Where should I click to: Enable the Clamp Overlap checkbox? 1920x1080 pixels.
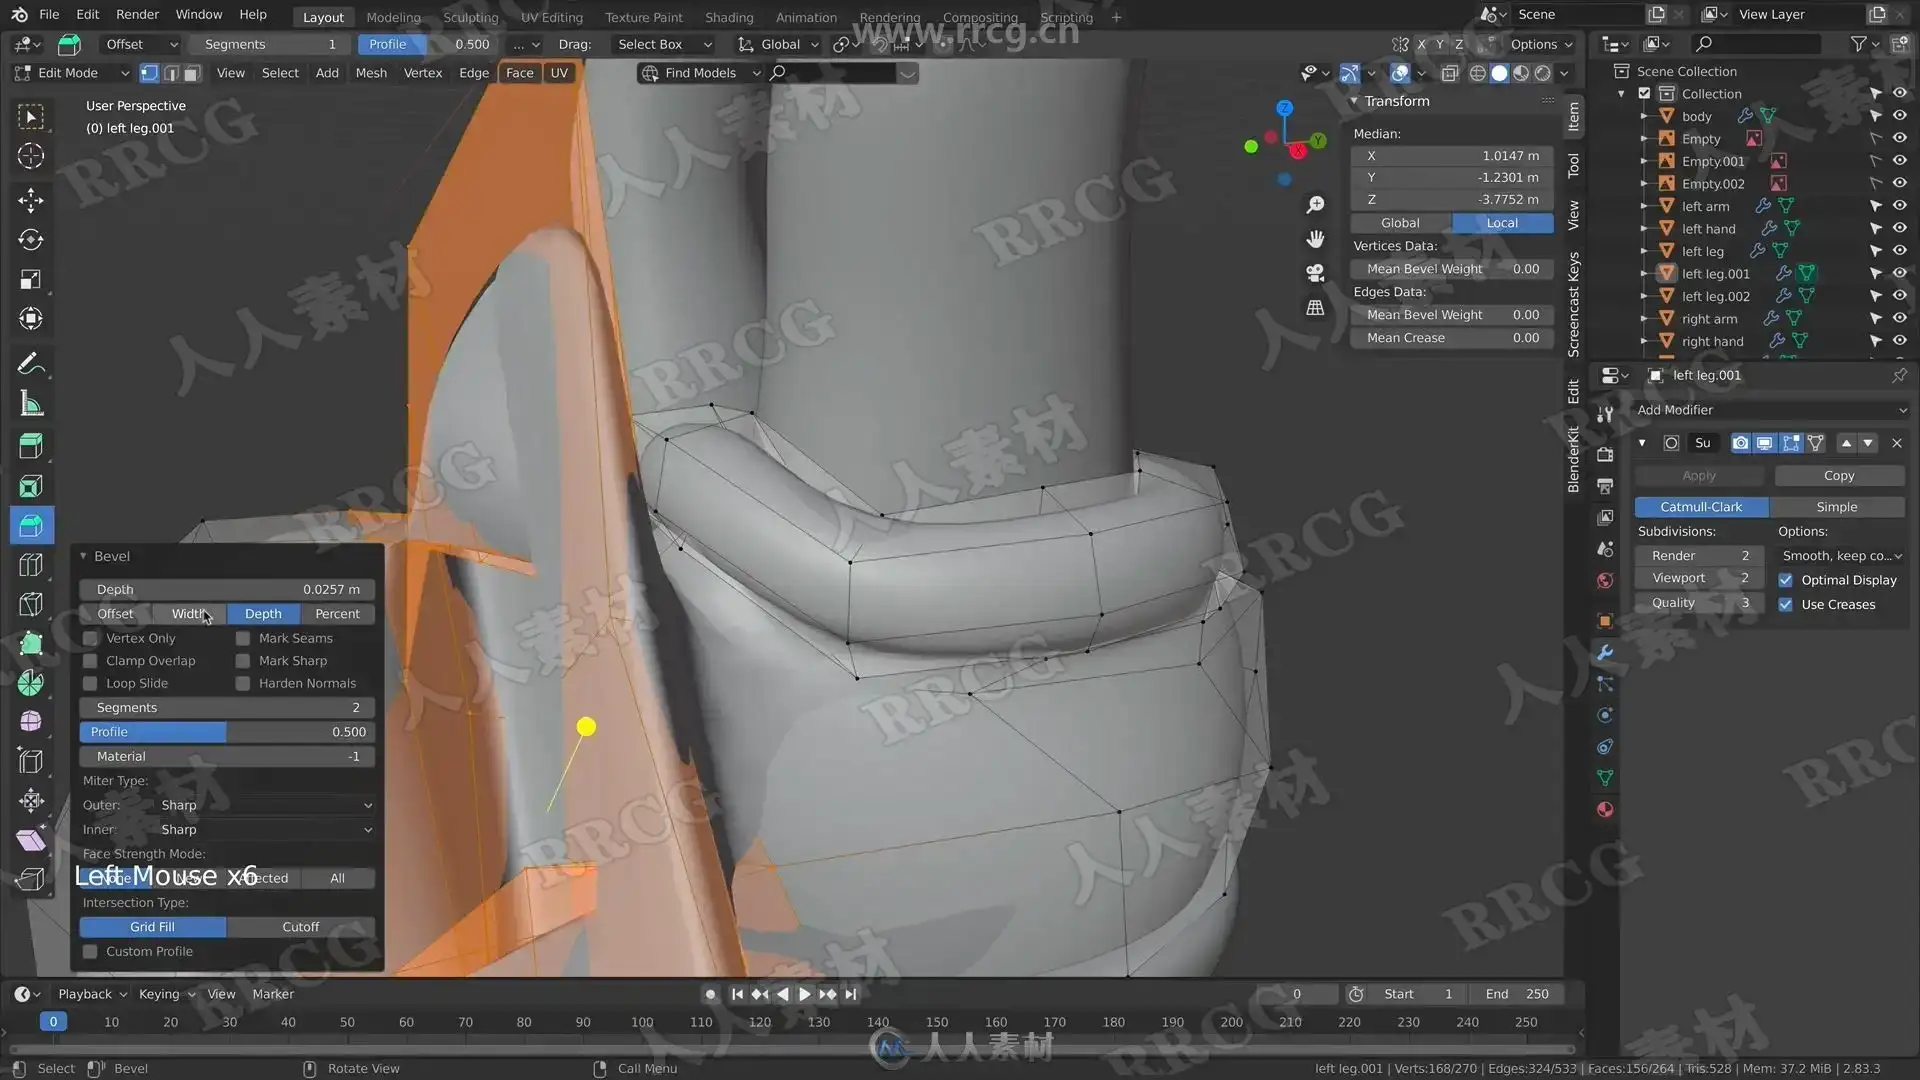(x=91, y=661)
